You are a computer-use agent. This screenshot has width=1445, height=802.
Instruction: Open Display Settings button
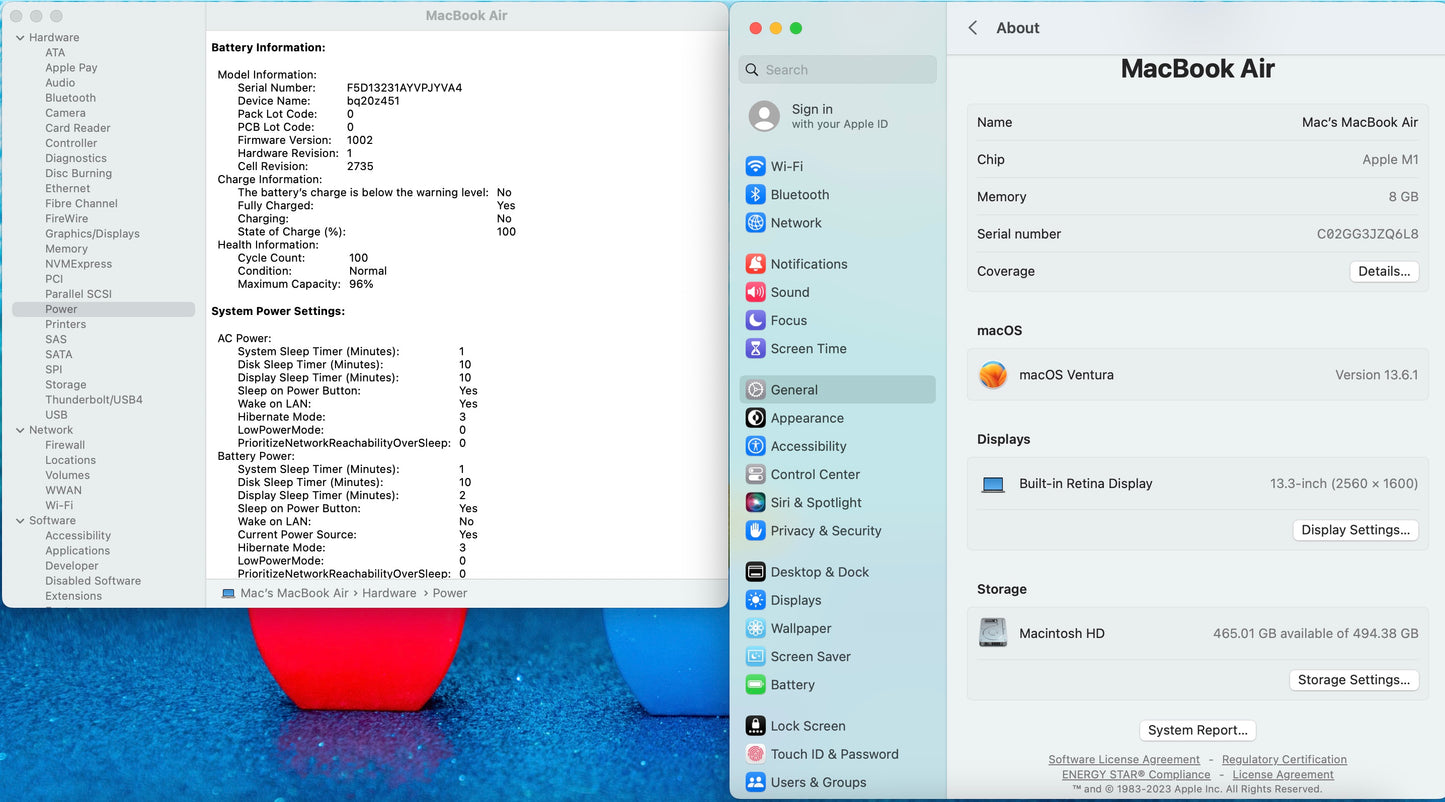click(x=1355, y=530)
